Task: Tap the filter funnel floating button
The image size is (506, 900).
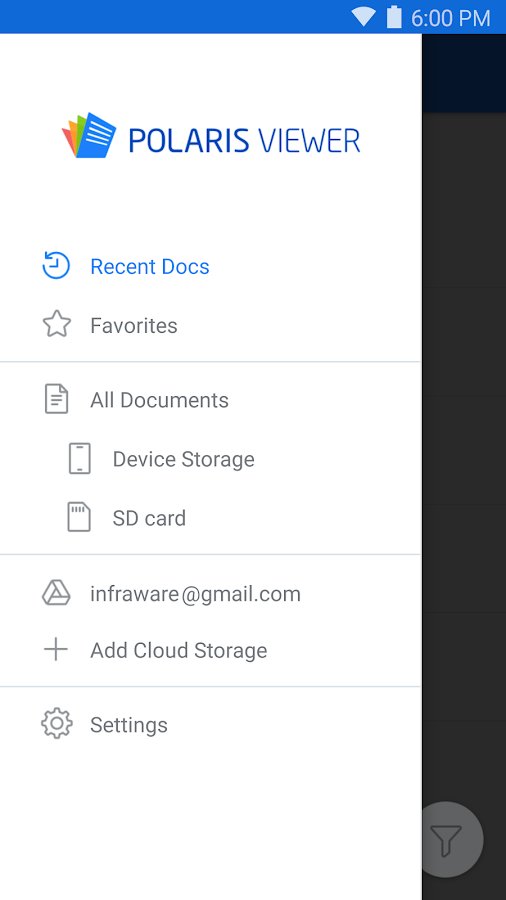Action: click(x=446, y=840)
